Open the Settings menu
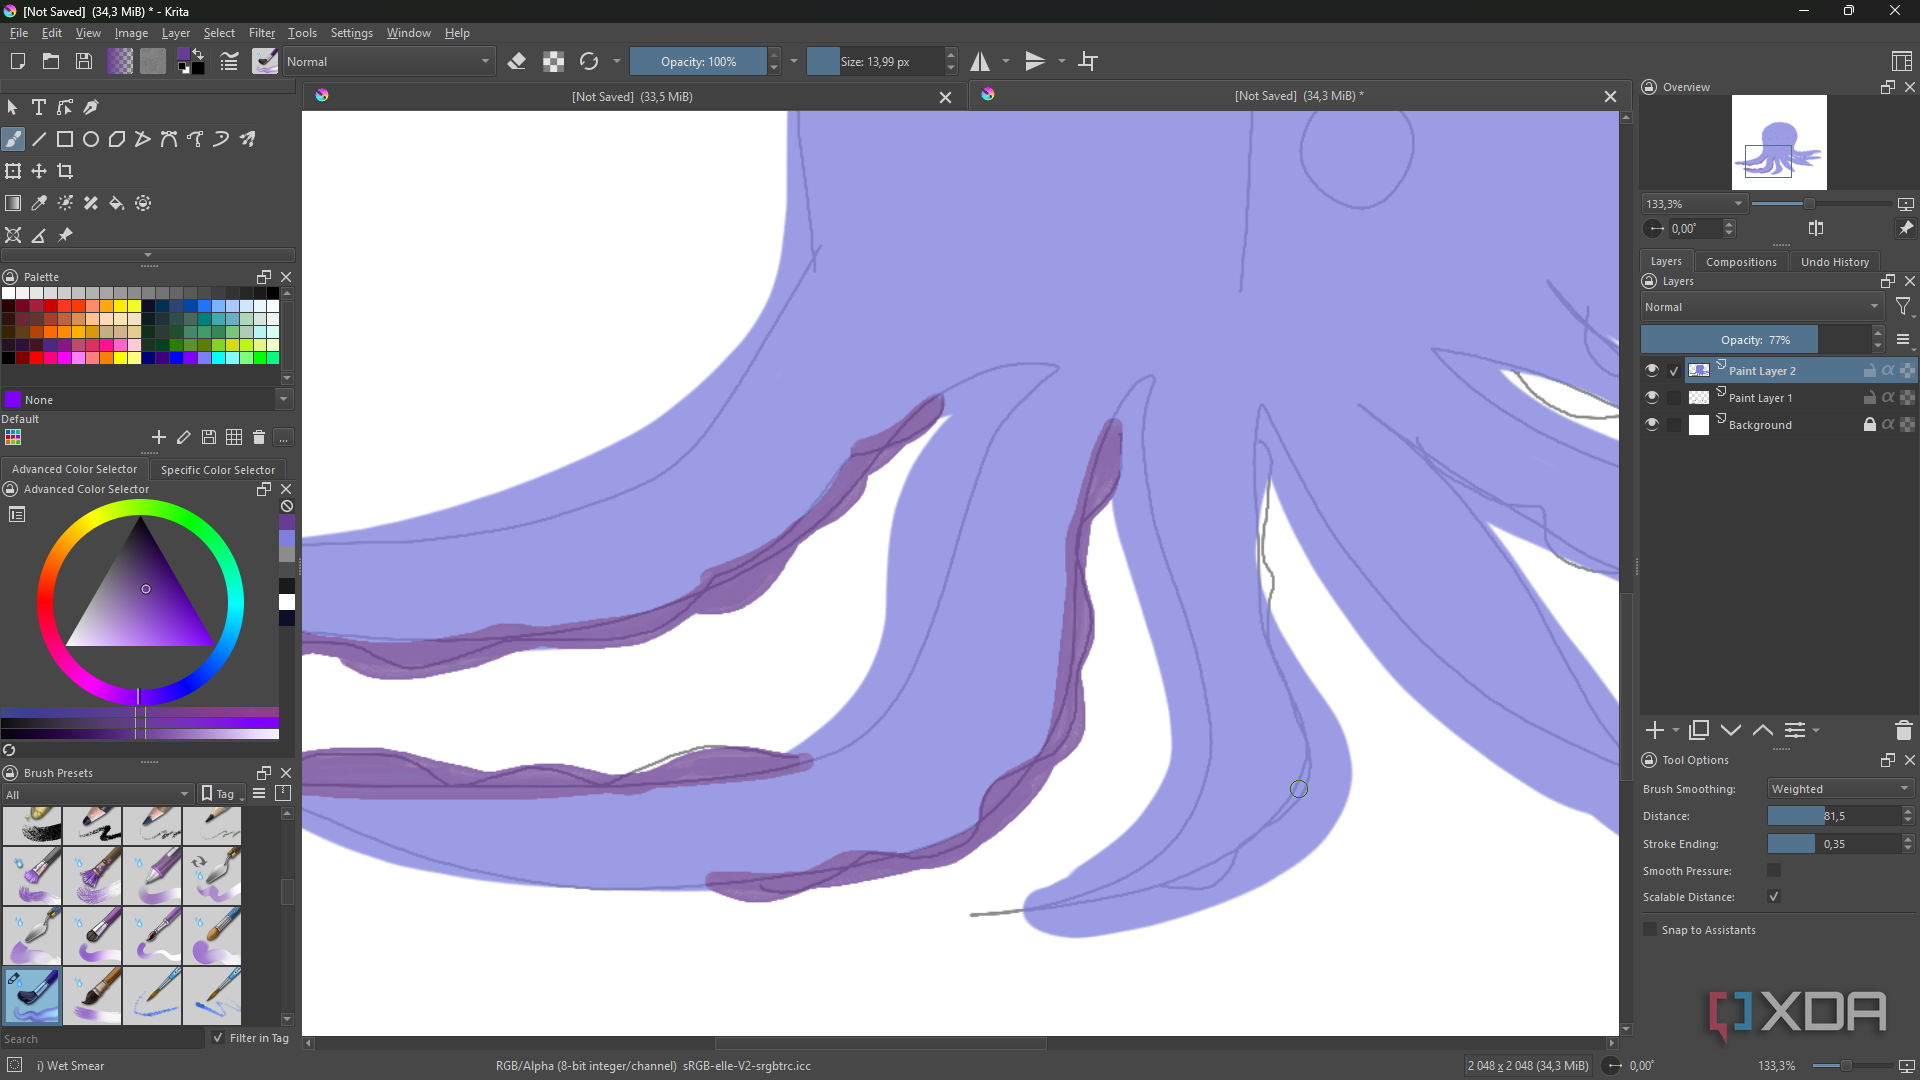This screenshot has height=1080, width=1920. tap(351, 32)
